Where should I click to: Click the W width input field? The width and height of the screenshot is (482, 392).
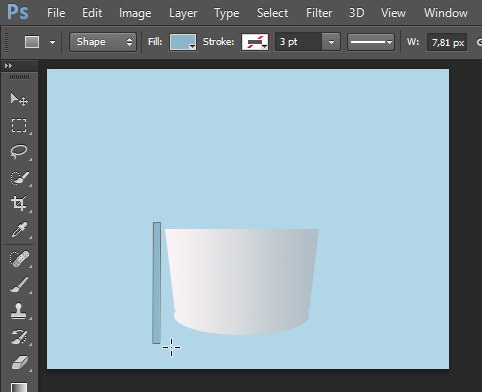pyautogui.click(x=447, y=42)
